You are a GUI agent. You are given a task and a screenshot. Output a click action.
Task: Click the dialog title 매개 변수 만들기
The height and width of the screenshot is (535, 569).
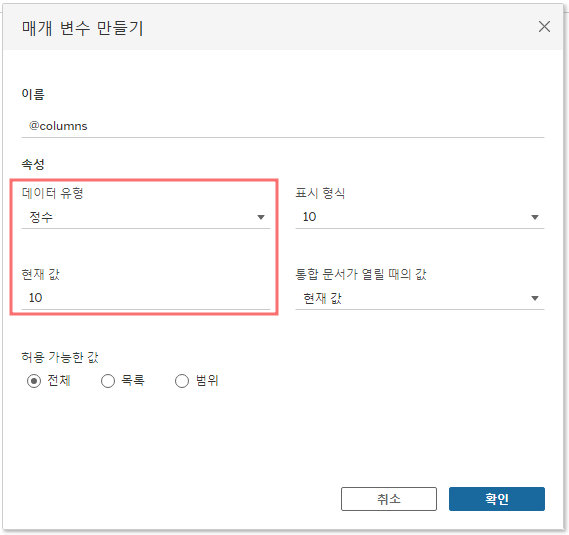83,28
